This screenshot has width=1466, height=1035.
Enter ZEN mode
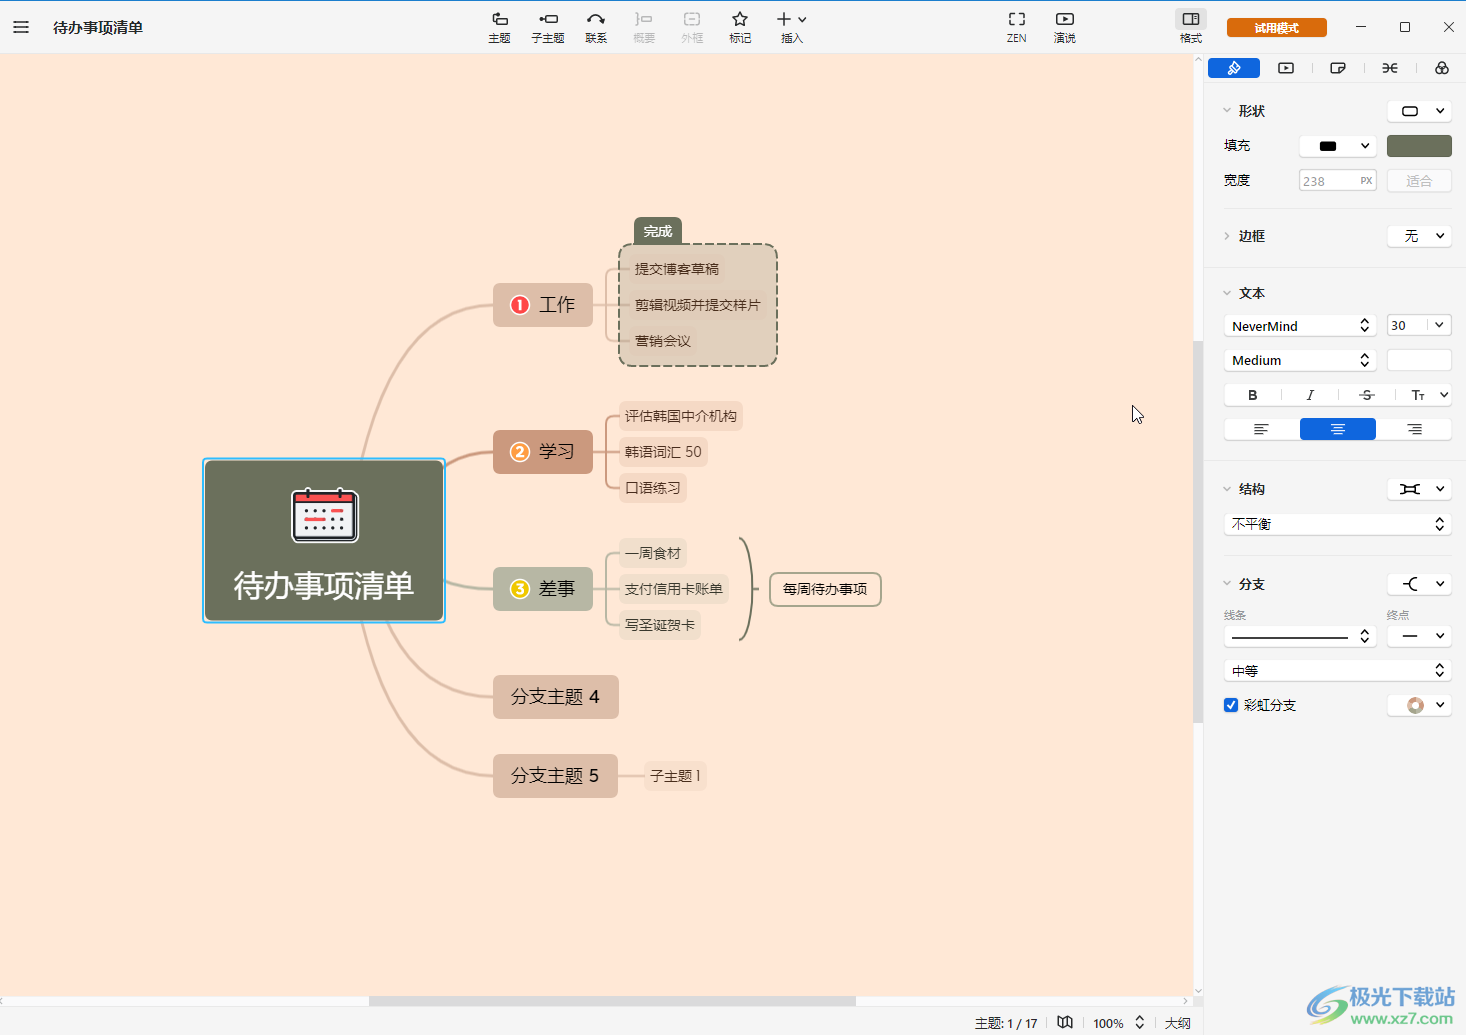[x=1017, y=27]
